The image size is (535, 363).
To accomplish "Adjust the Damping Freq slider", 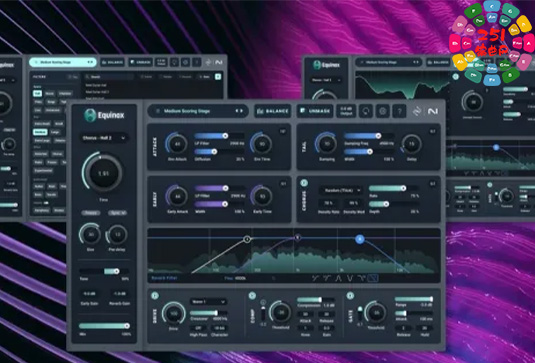I will coord(369,136).
